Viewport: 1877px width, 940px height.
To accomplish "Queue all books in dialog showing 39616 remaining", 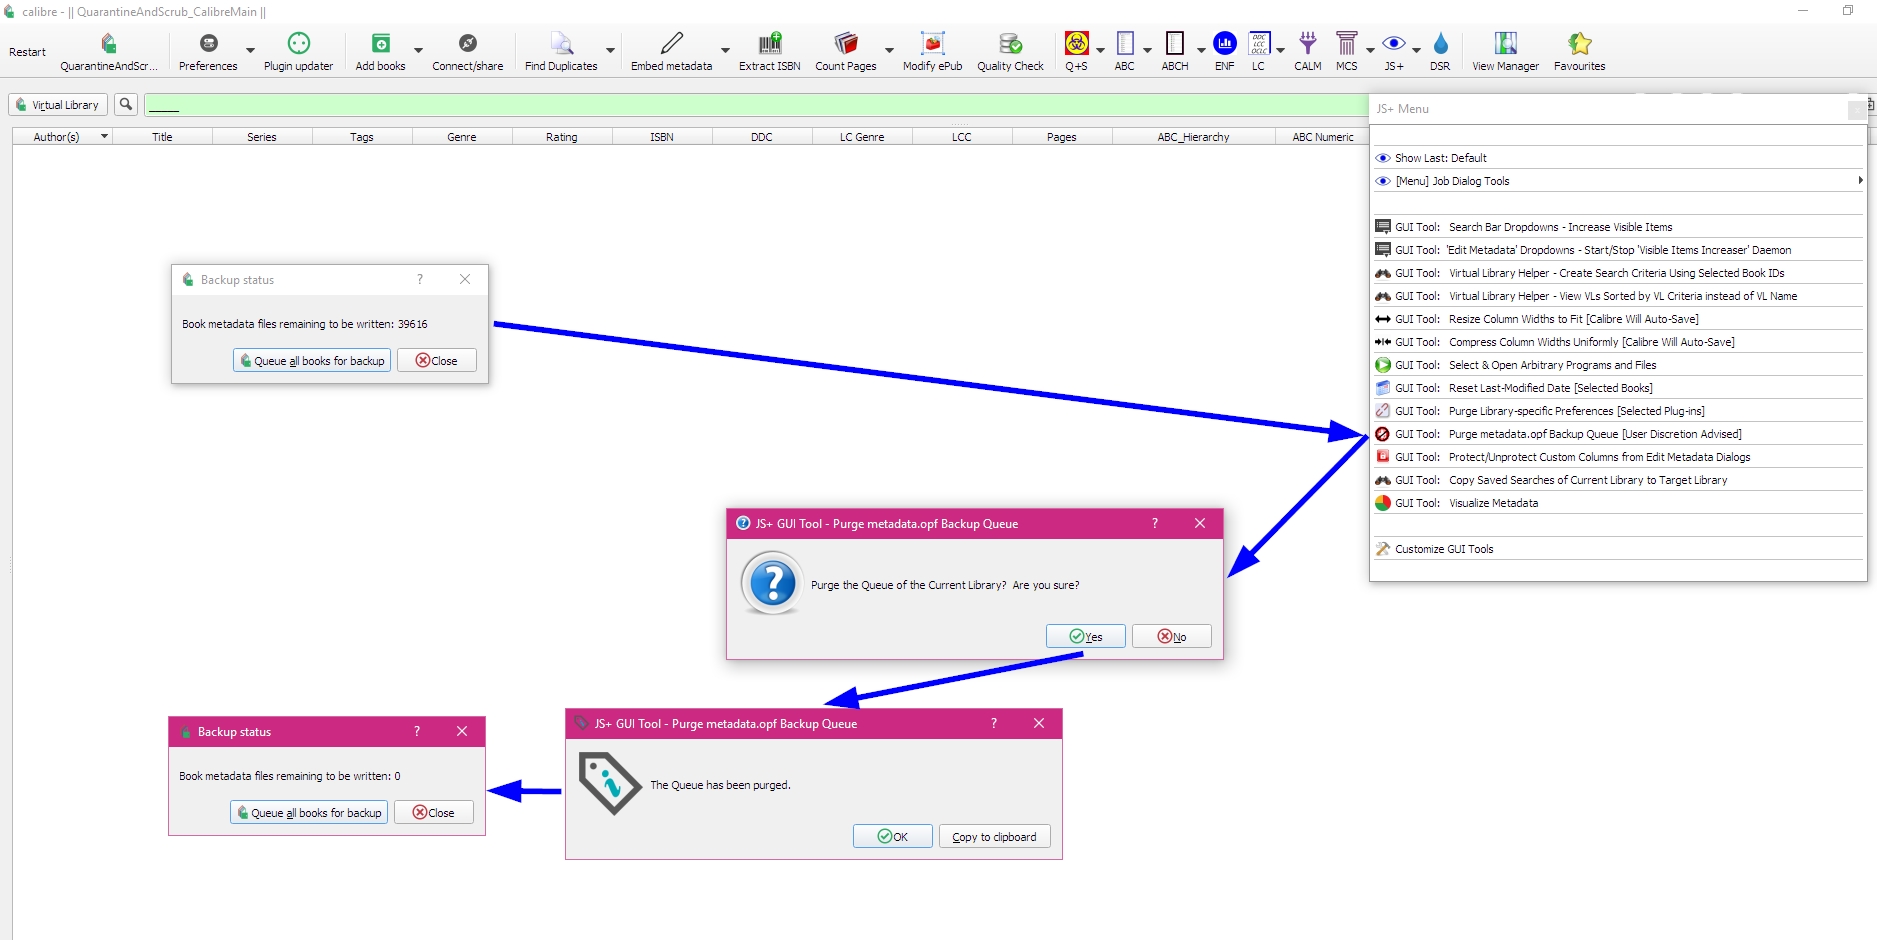I will 312,361.
